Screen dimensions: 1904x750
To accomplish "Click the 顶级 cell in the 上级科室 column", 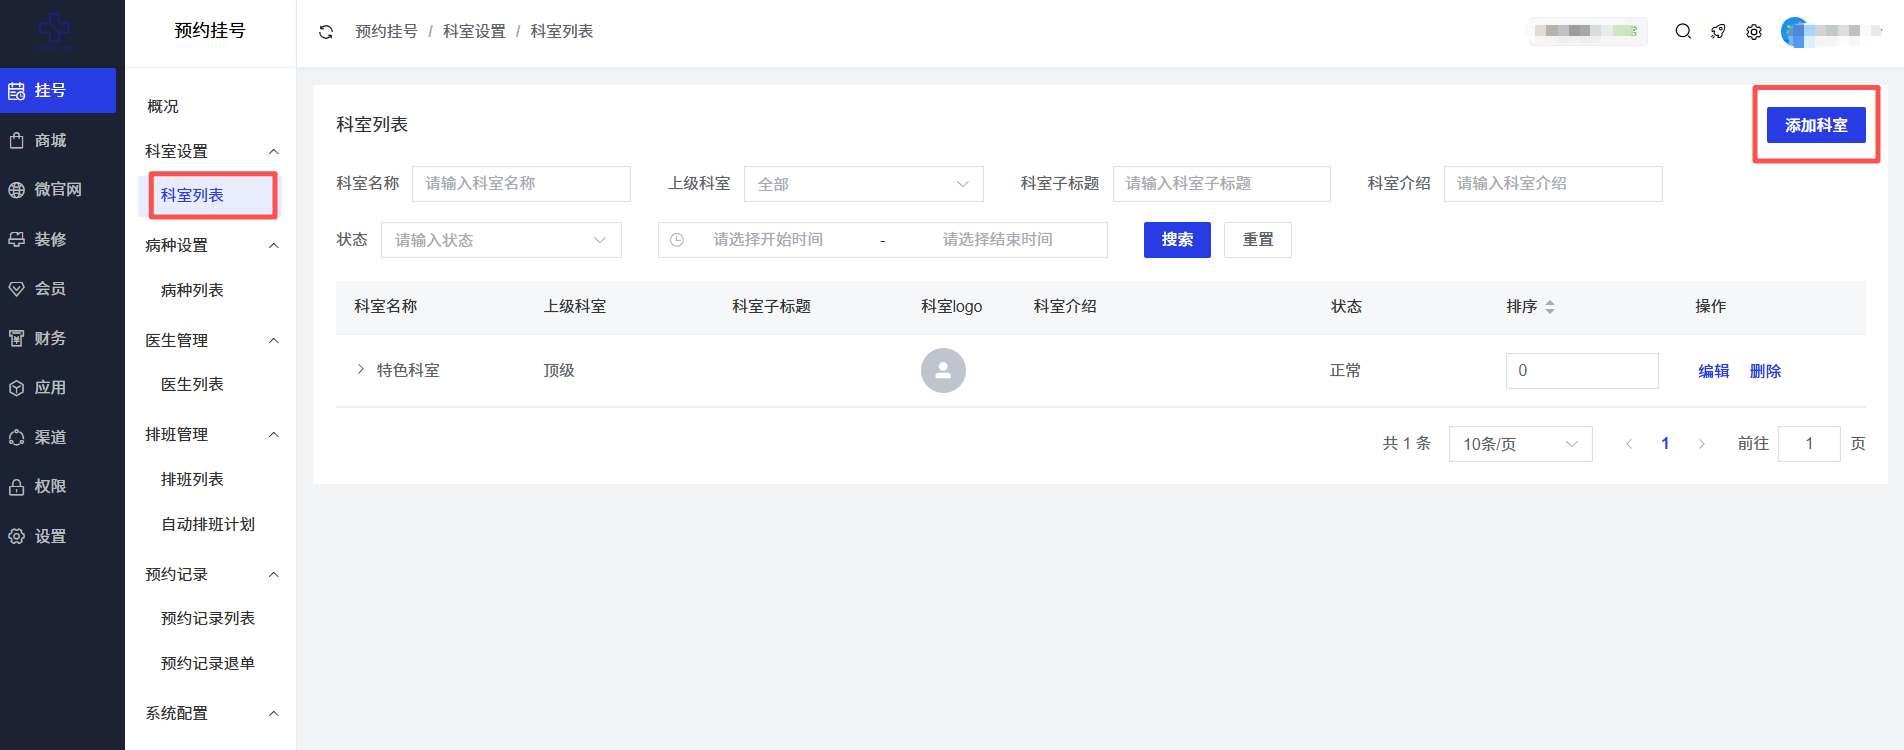I will pyautogui.click(x=559, y=371).
